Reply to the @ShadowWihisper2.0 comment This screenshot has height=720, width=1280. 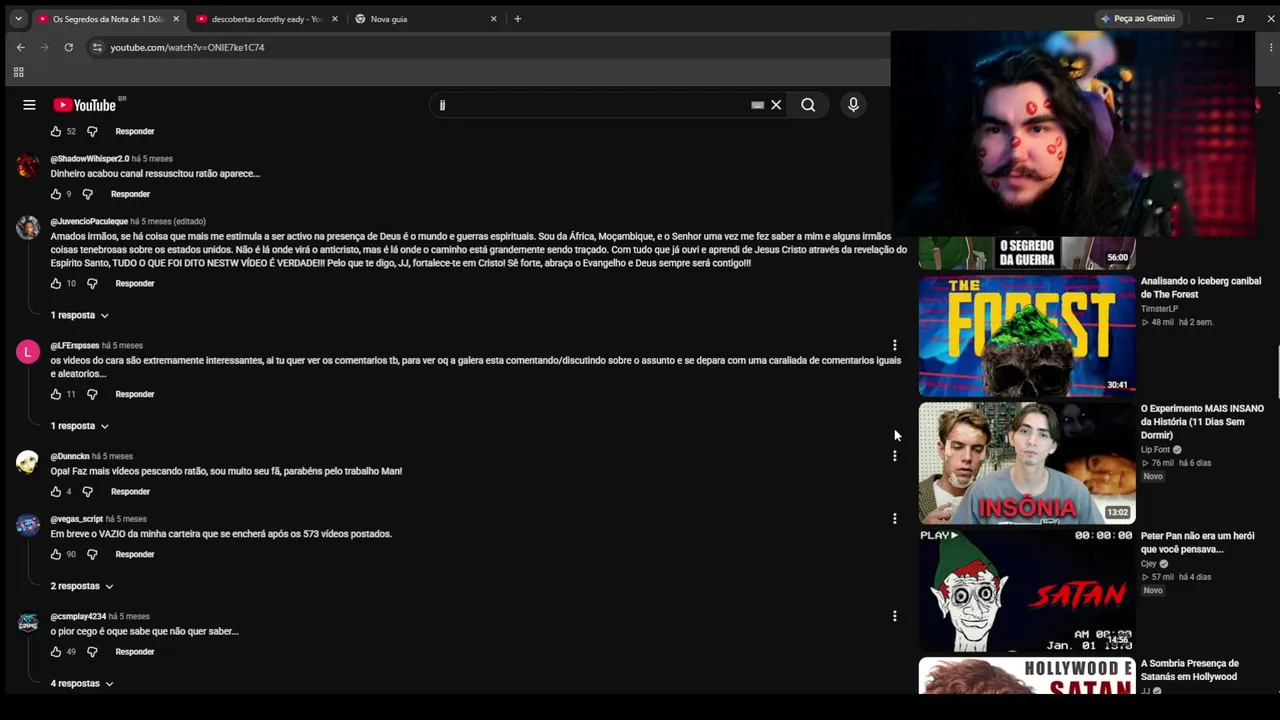point(130,194)
